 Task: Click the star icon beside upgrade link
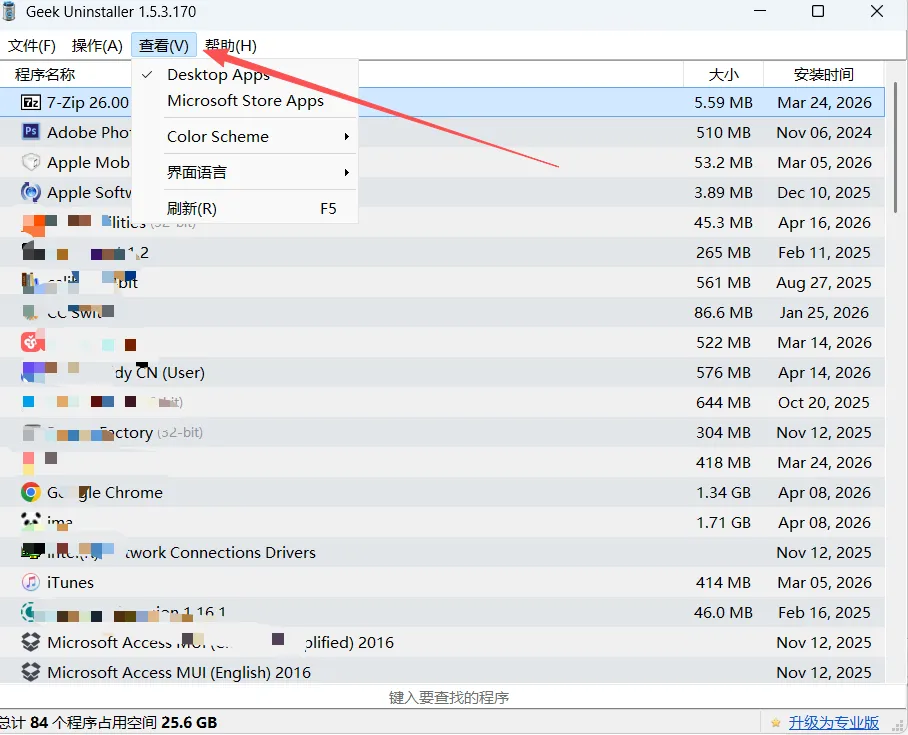[x=775, y=722]
